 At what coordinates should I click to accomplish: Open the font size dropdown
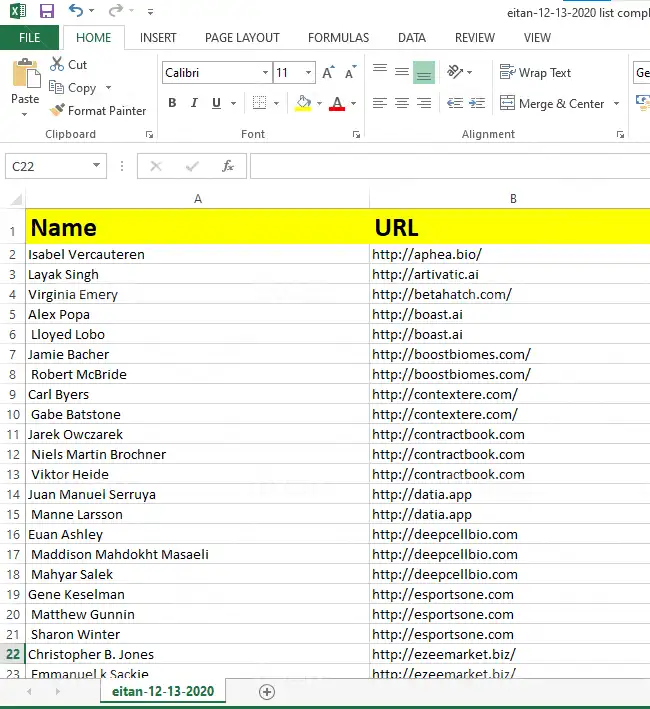pyautogui.click(x=309, y=73)
